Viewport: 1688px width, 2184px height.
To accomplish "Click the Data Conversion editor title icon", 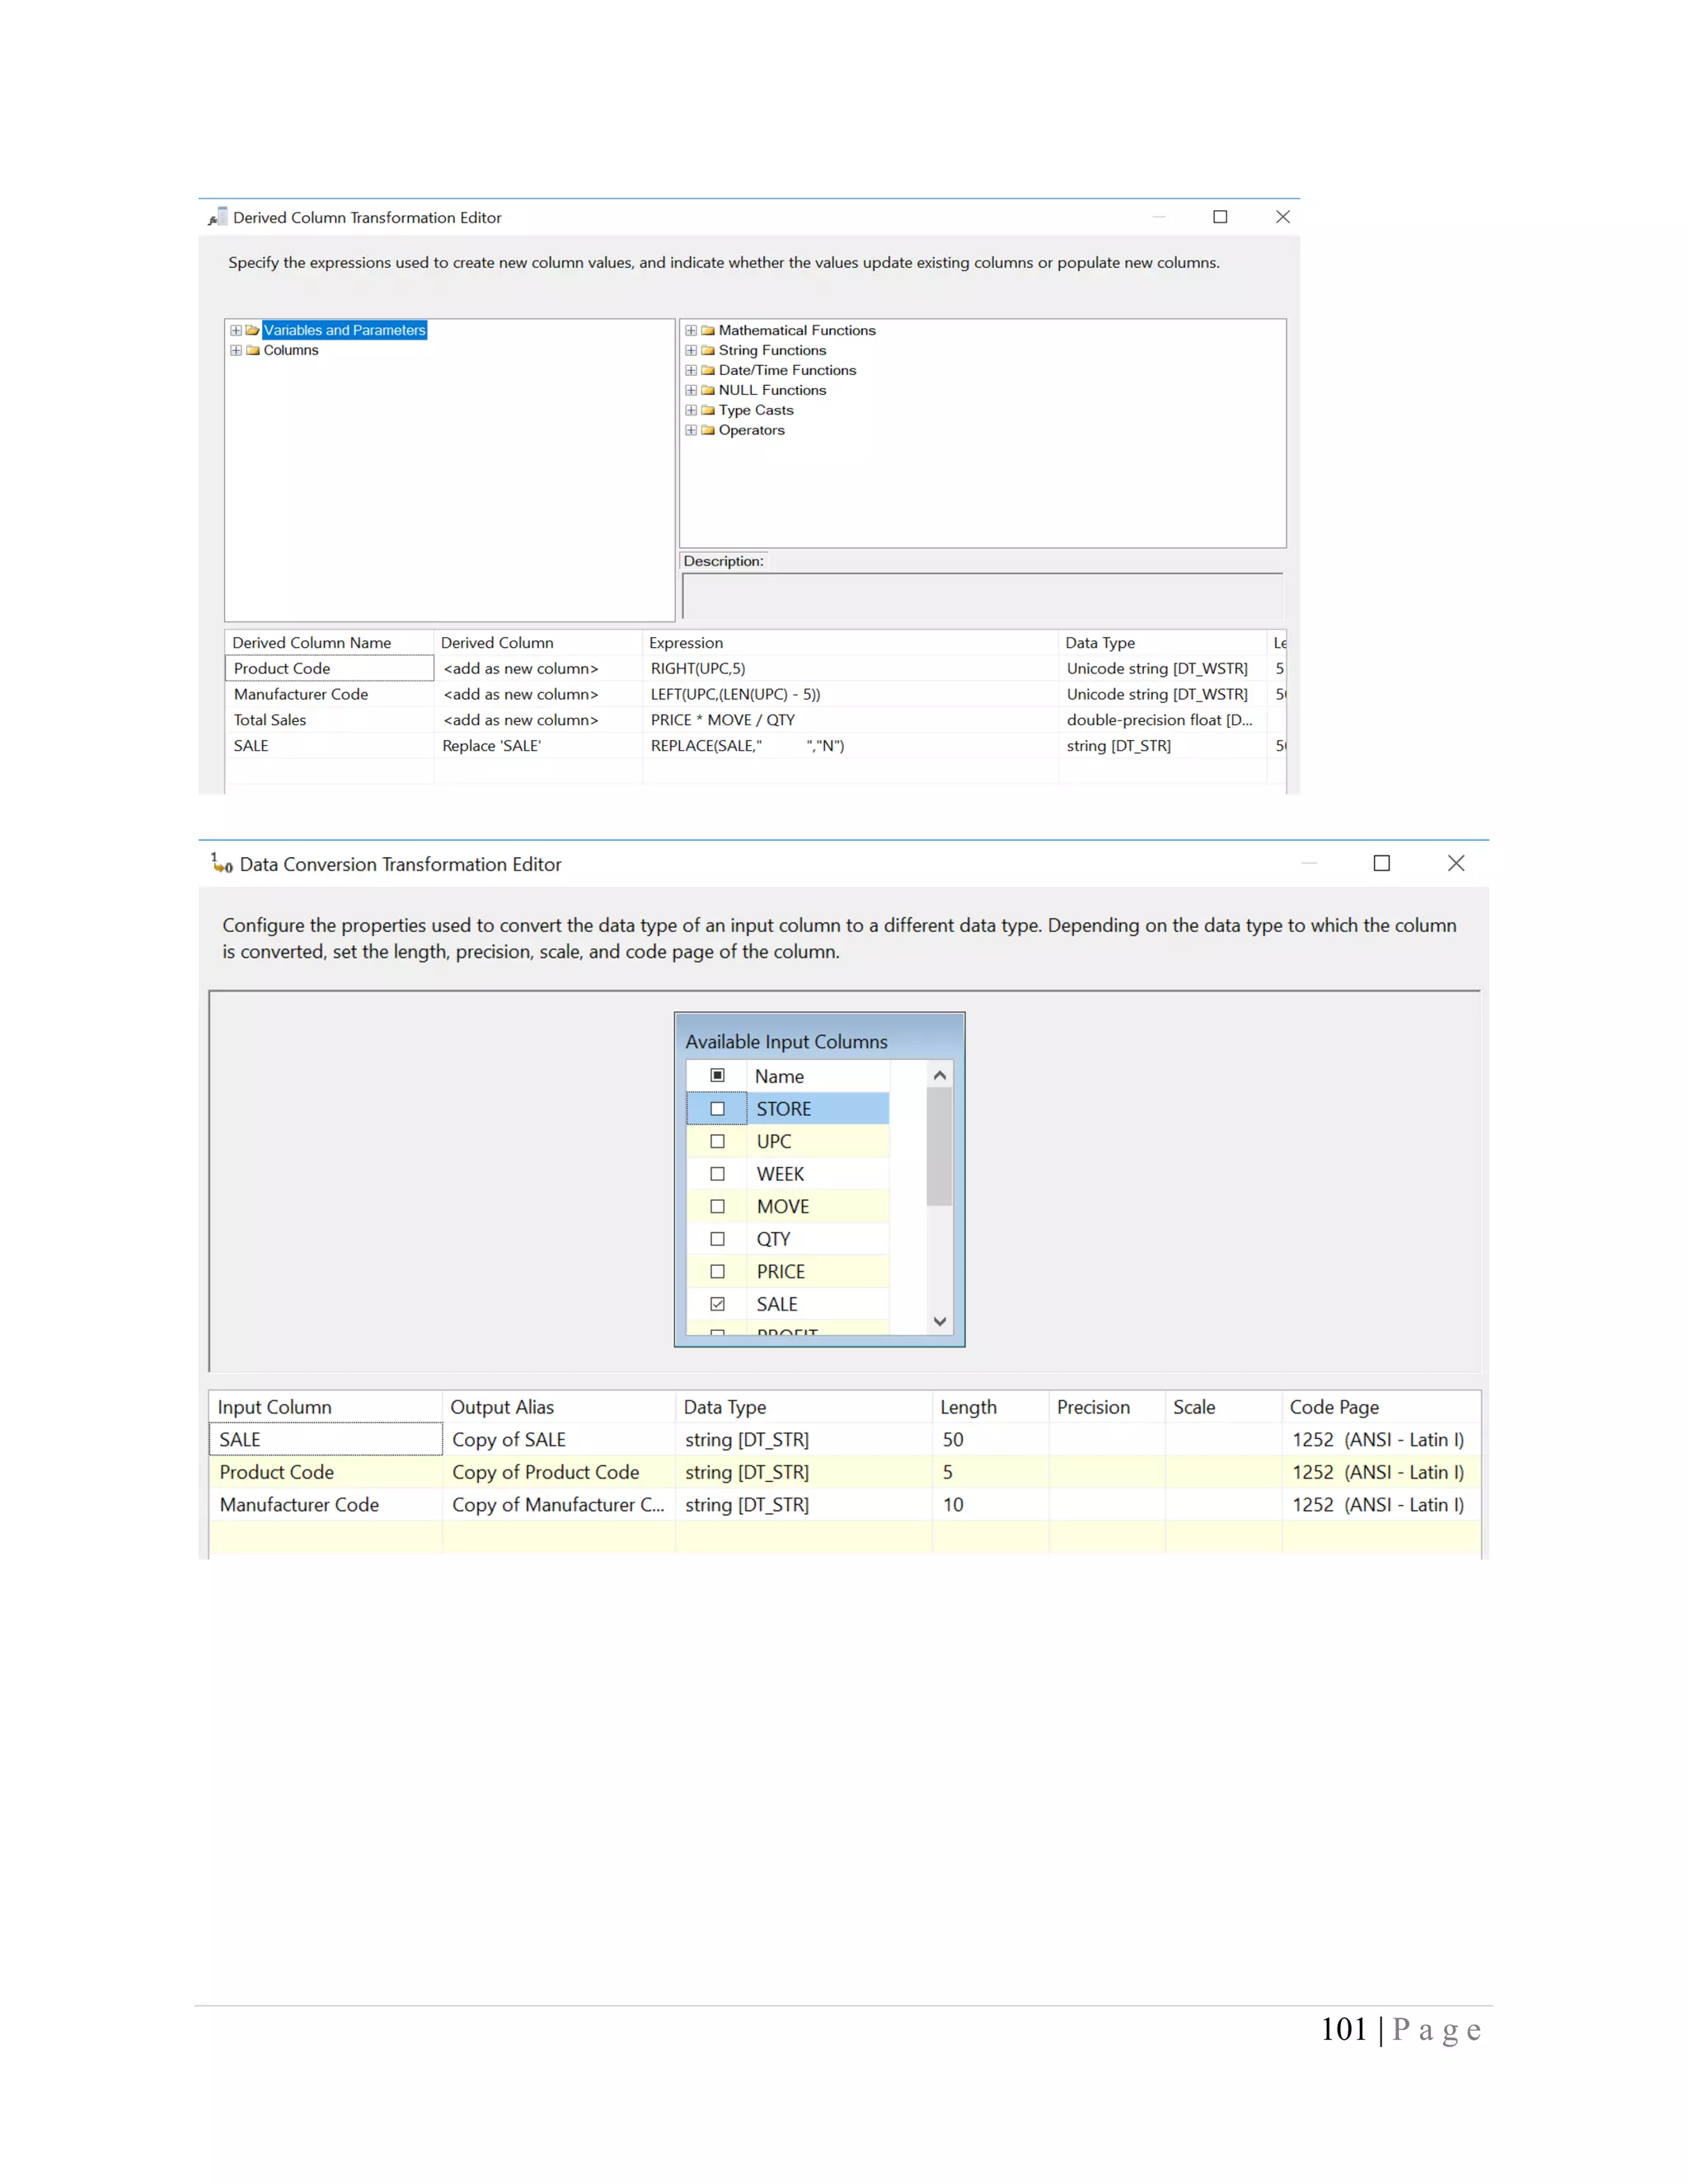I will click(x=221, y=863).
